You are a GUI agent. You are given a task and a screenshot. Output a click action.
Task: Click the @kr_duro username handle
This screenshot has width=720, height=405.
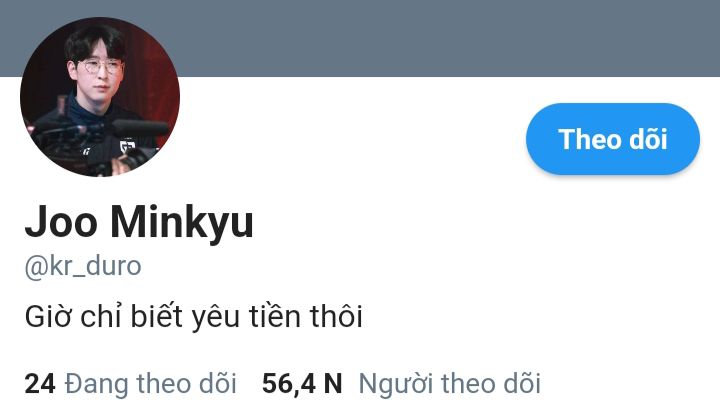[x=83, y=266]
